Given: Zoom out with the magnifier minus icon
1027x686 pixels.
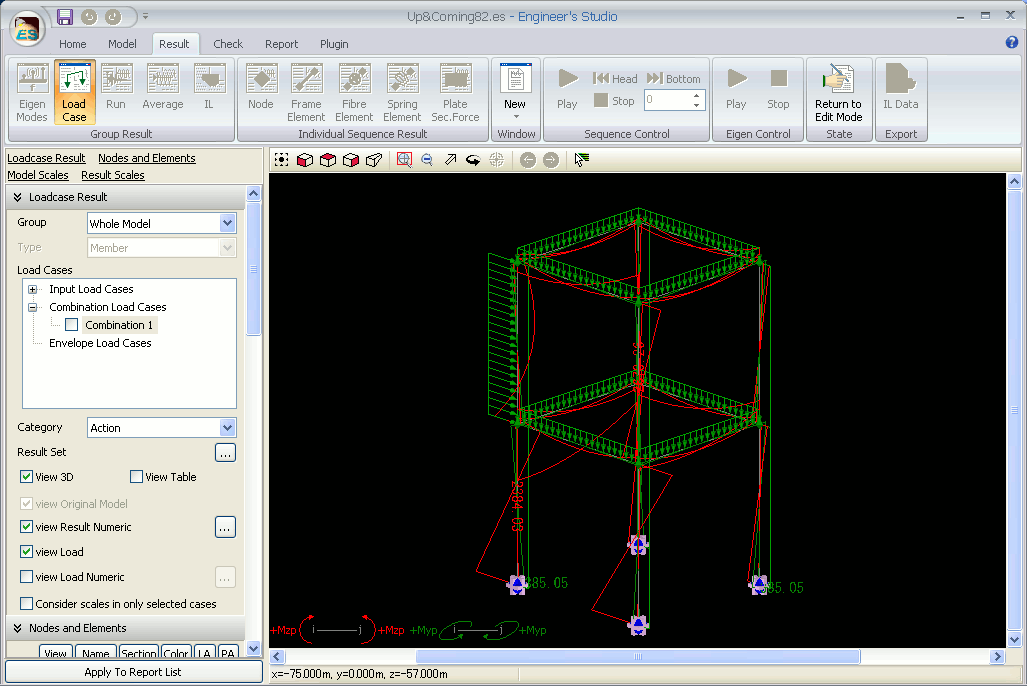Looking at the screenshot, I should coord(427,160).
